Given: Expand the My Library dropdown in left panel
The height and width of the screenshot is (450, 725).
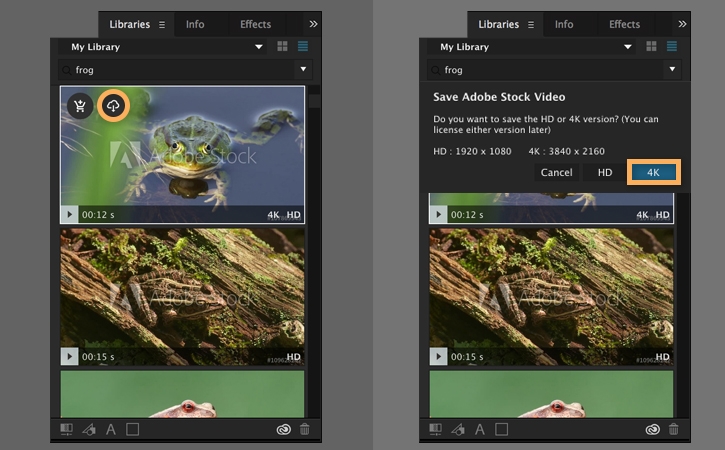Looking at the screenshot, I should click(258, 47).
